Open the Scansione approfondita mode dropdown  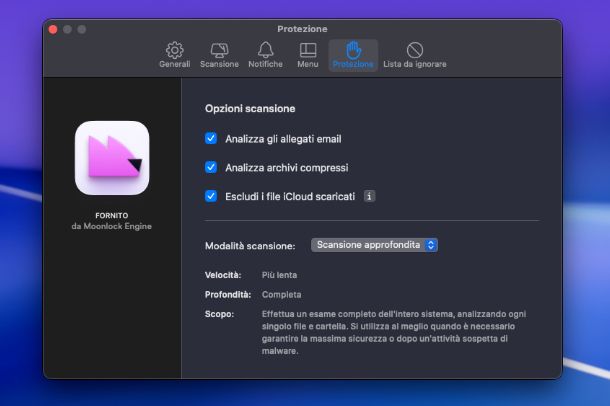click(374, 245)
